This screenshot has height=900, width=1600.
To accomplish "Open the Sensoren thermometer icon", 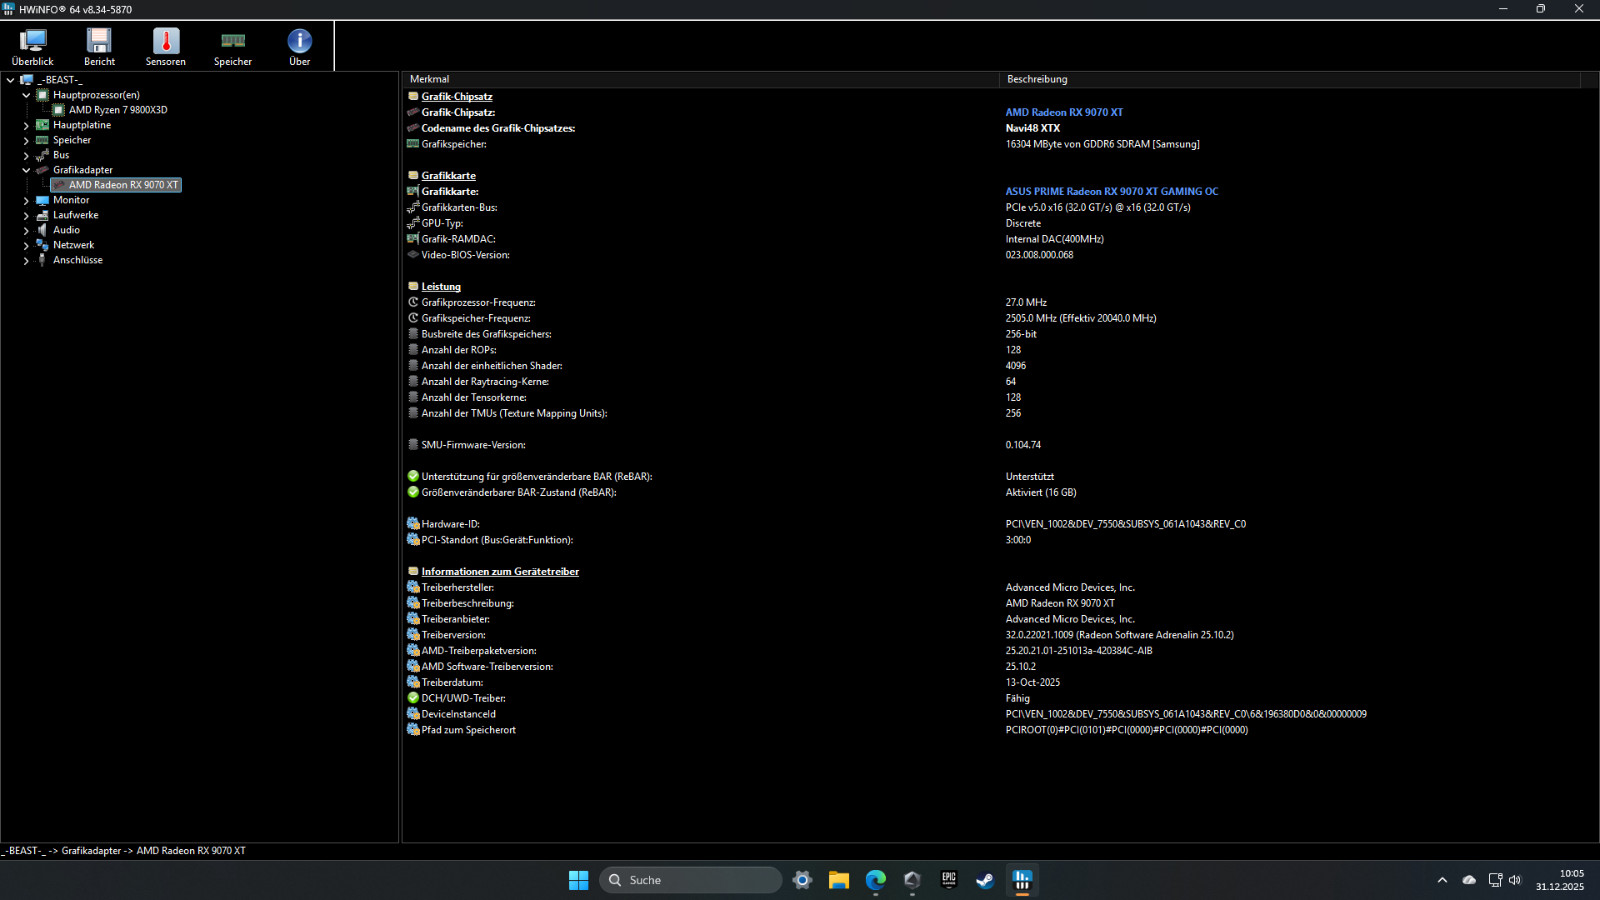I will click(166, 46).
